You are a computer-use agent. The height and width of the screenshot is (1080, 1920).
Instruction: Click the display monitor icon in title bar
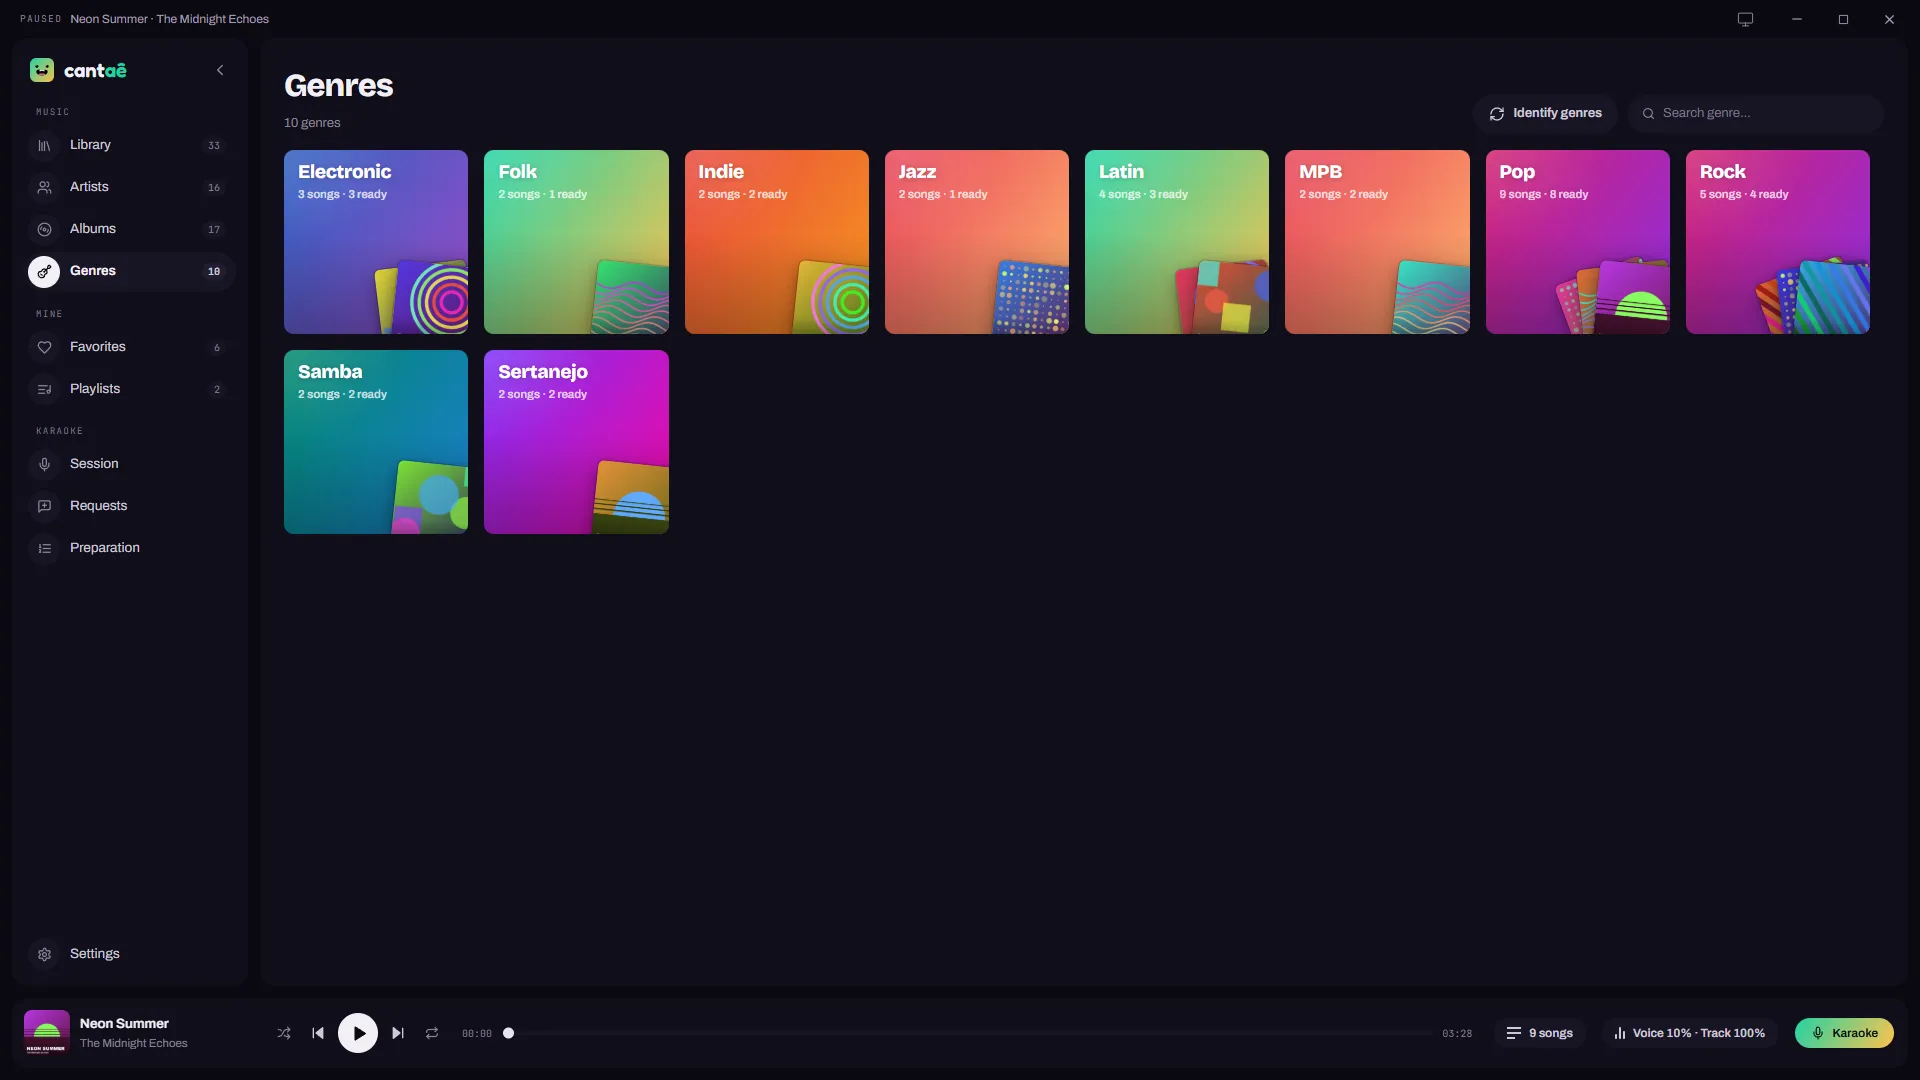[1745, 19]
